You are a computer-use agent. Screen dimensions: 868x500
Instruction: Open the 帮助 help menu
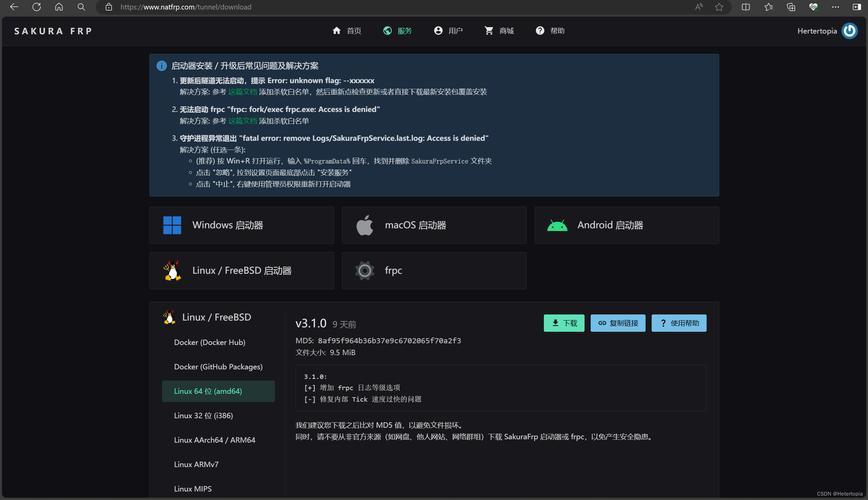pyautogui.click(x=550, y=31)
